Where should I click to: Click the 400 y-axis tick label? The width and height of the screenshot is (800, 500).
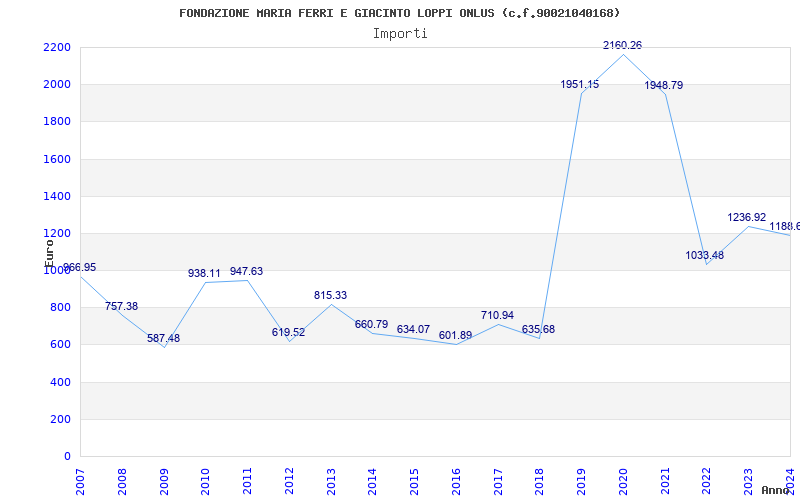pos(61,382)
